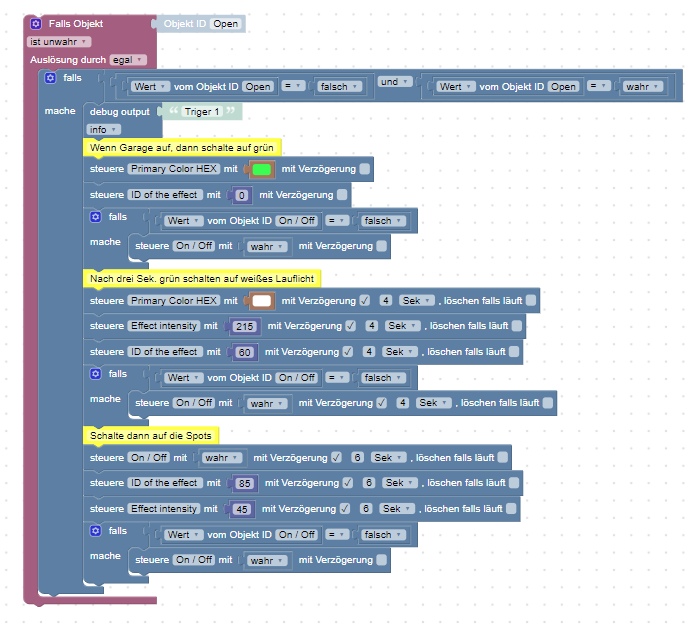The image size is (693, 627).
Task: Toggle mit Verzögerung on ID of the effect 0 row
Action: (x=342, y=195)
